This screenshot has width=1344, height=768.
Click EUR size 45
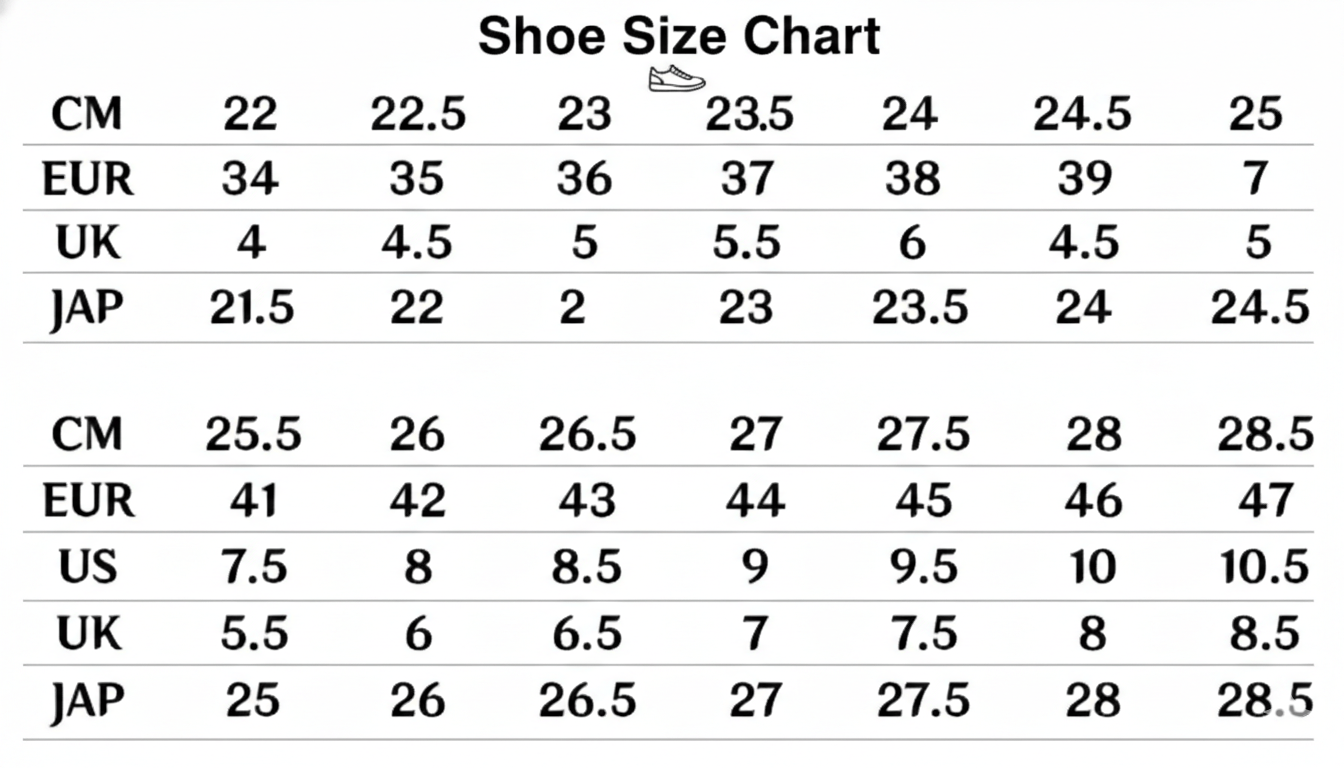click(x=922, y=500)
